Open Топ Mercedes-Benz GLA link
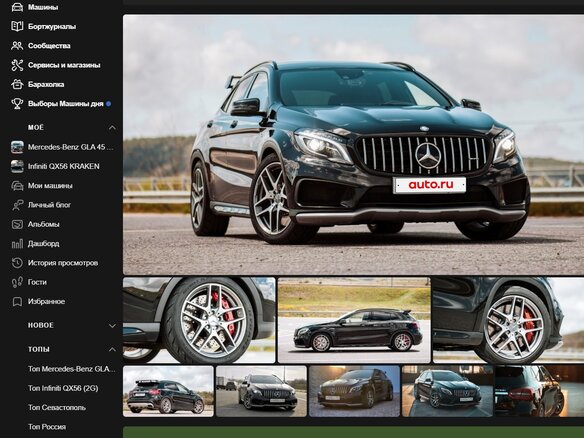584x438 pixels. tap(72, 369)
